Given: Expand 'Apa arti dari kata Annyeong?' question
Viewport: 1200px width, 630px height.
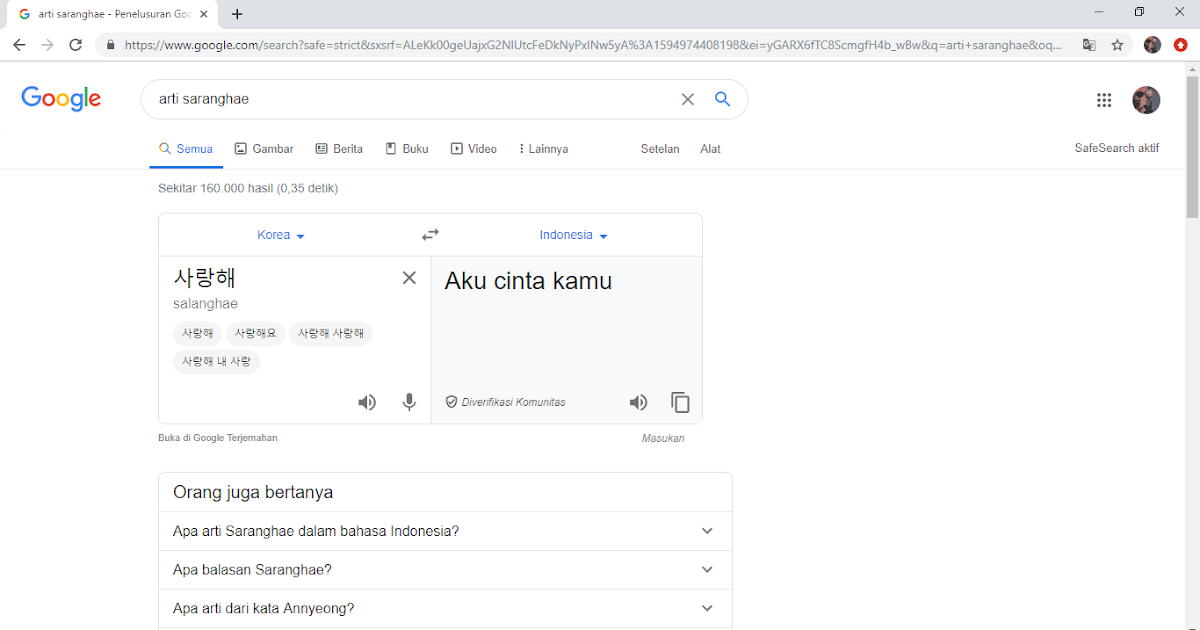Looking at the screenshot, I should pyautogui.click(x=445, y=608).
